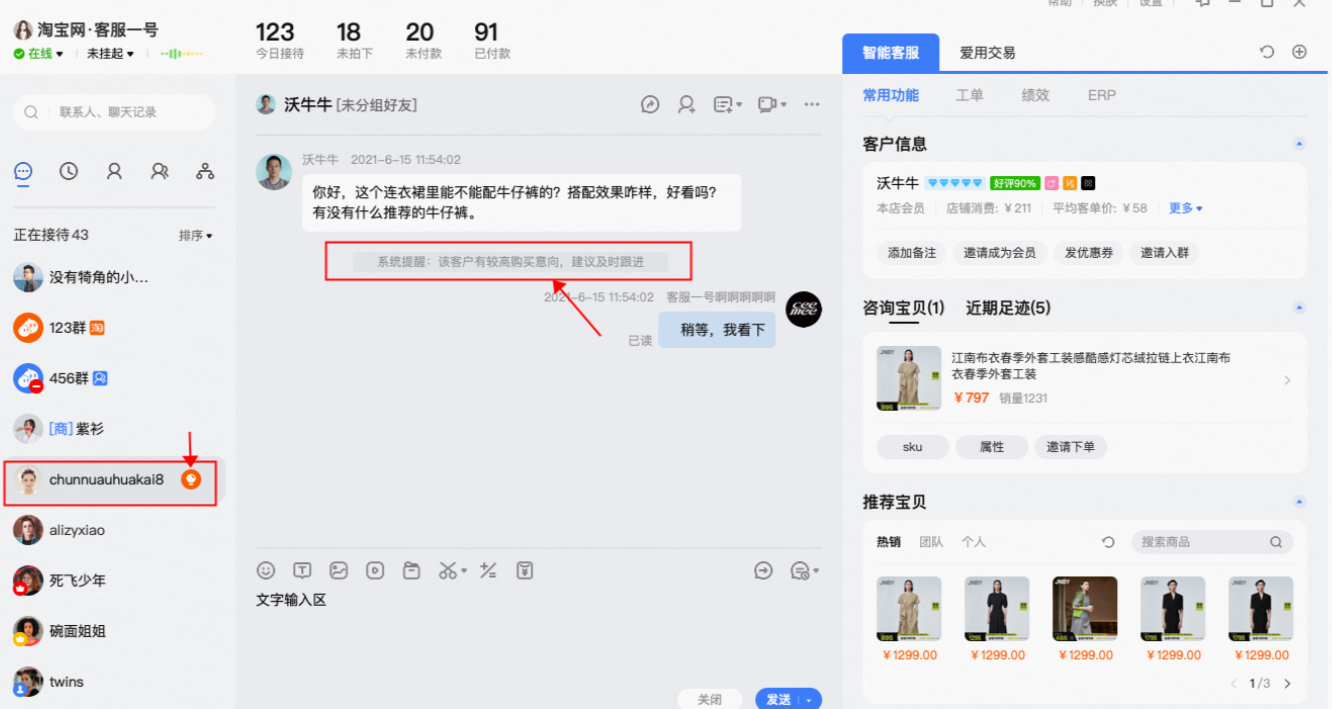Click the image sending icon above the input area

pyautogui.click(x=338, y=570)
